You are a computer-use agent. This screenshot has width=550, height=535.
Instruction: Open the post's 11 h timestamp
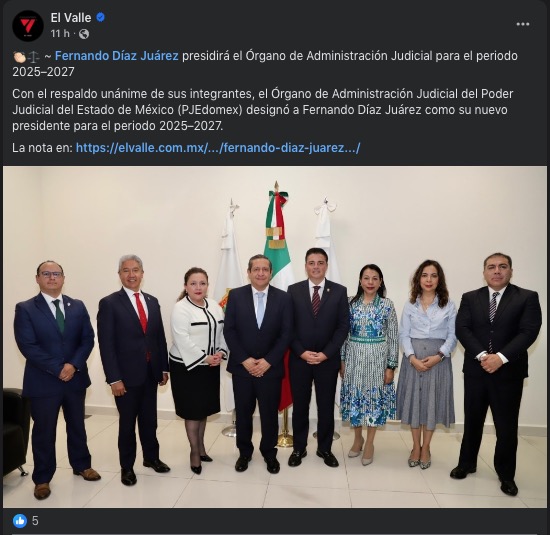click(x=60, y=34)
